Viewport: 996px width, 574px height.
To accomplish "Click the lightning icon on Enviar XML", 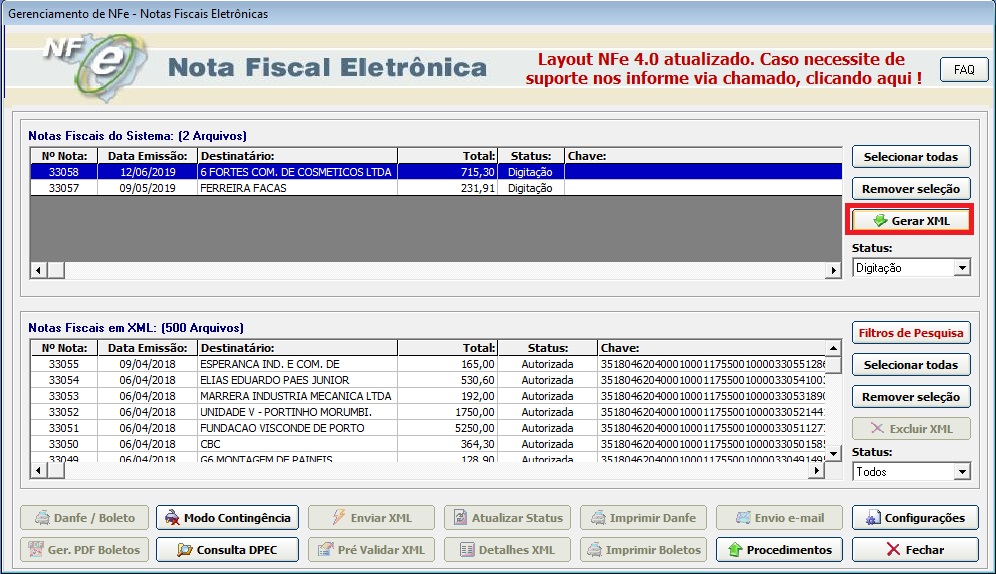I will coord(339,517).
